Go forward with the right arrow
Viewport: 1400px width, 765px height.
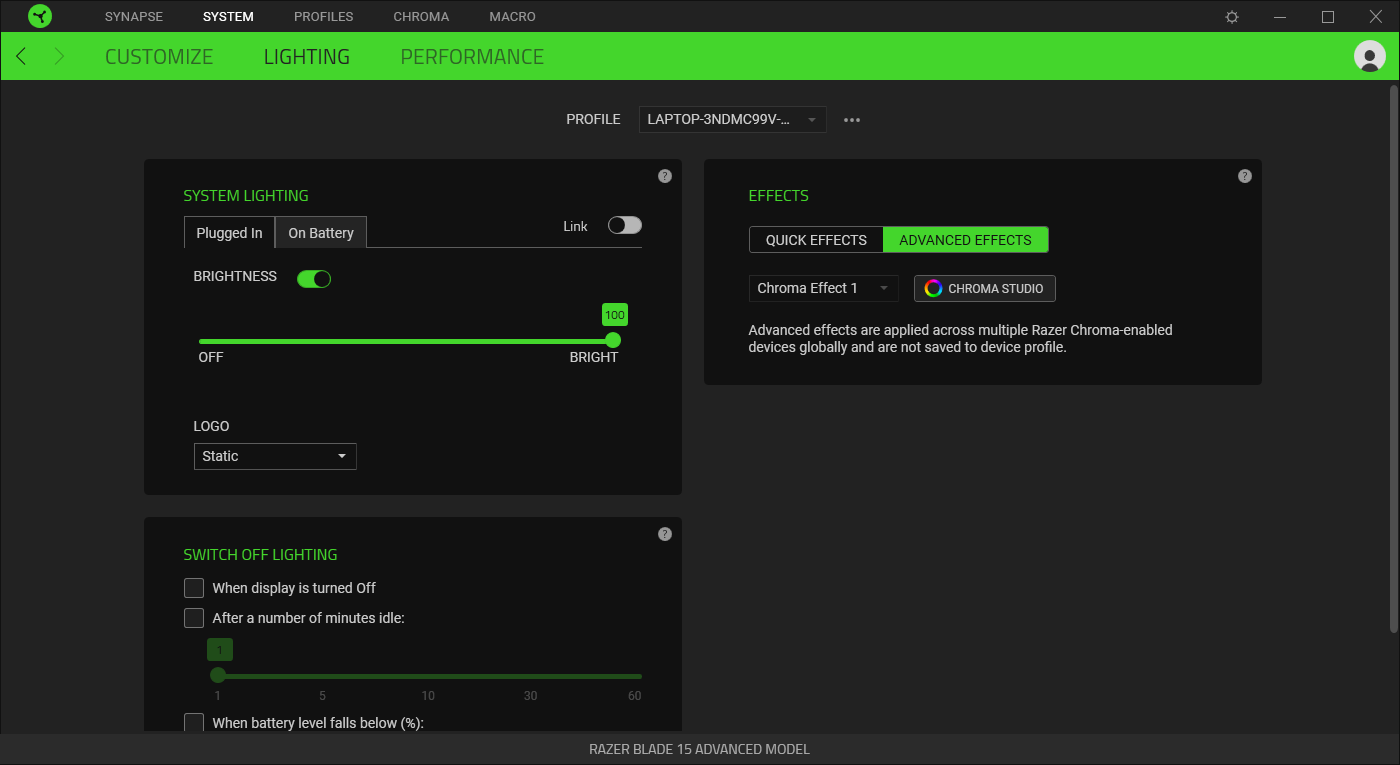[59, 56]
